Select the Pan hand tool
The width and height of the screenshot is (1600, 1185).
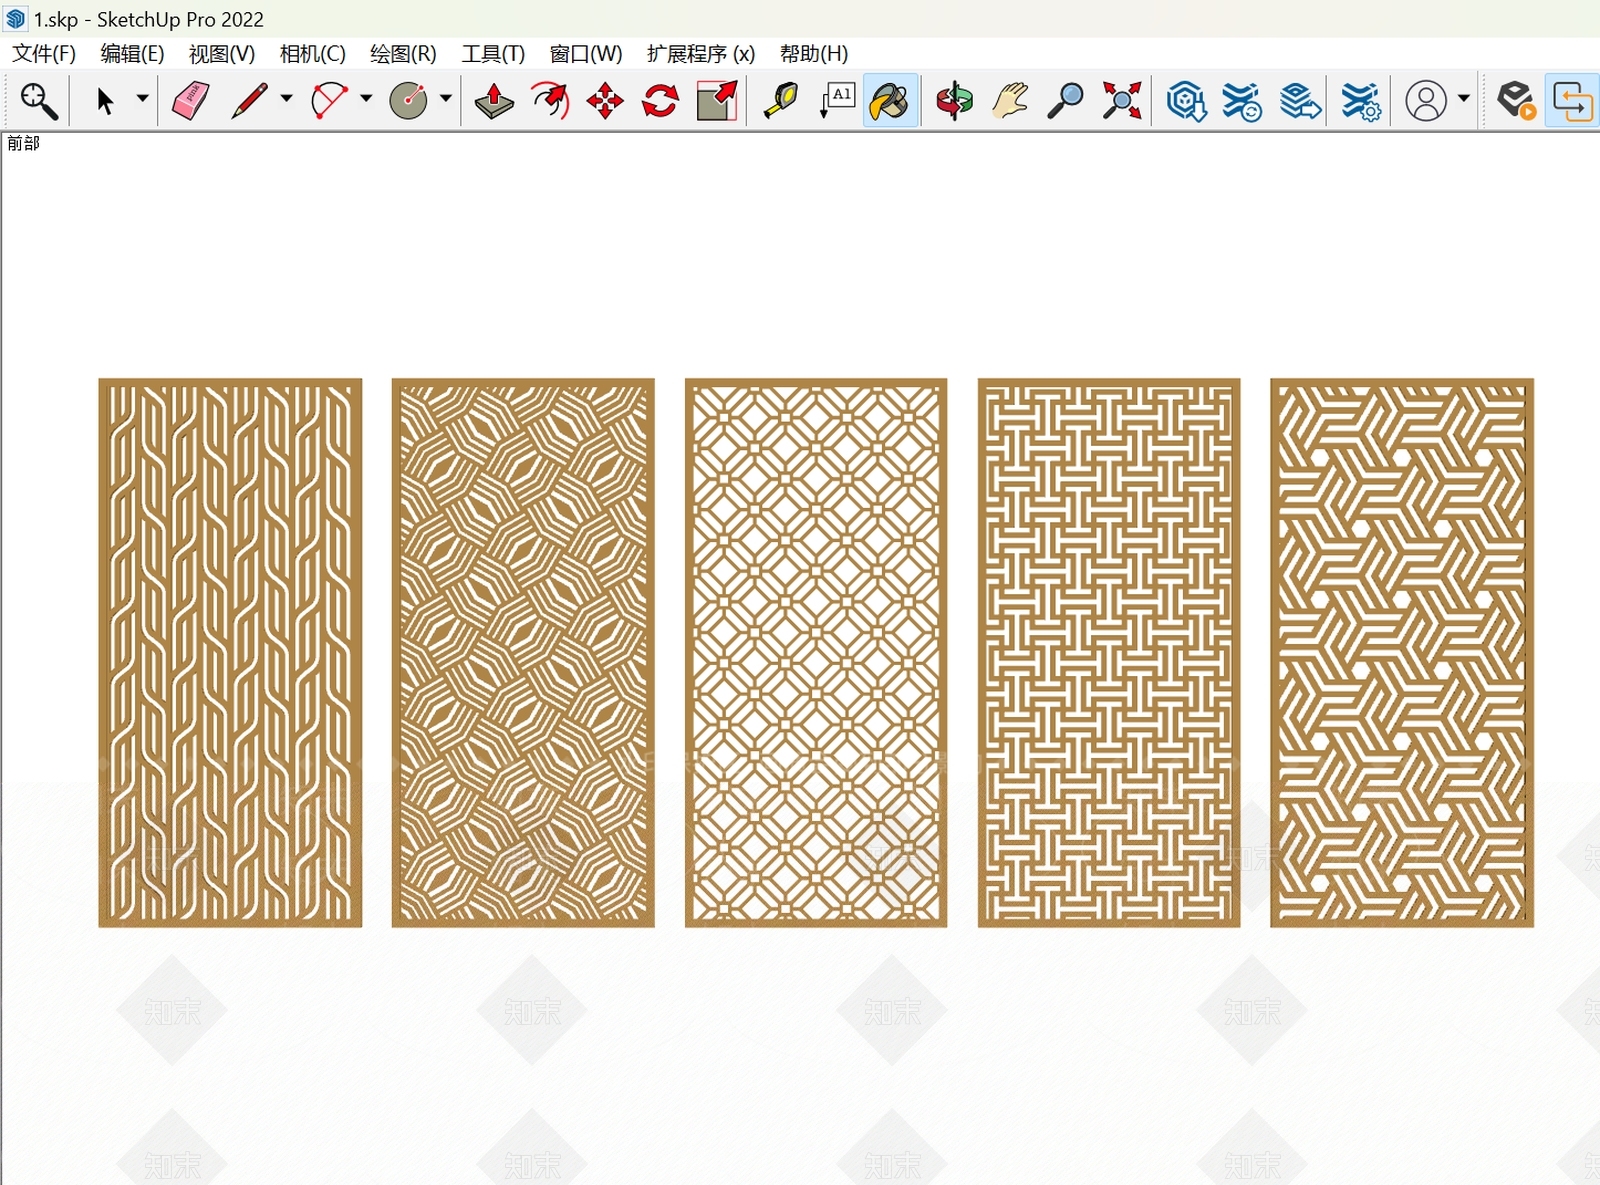pos(1011,101)
